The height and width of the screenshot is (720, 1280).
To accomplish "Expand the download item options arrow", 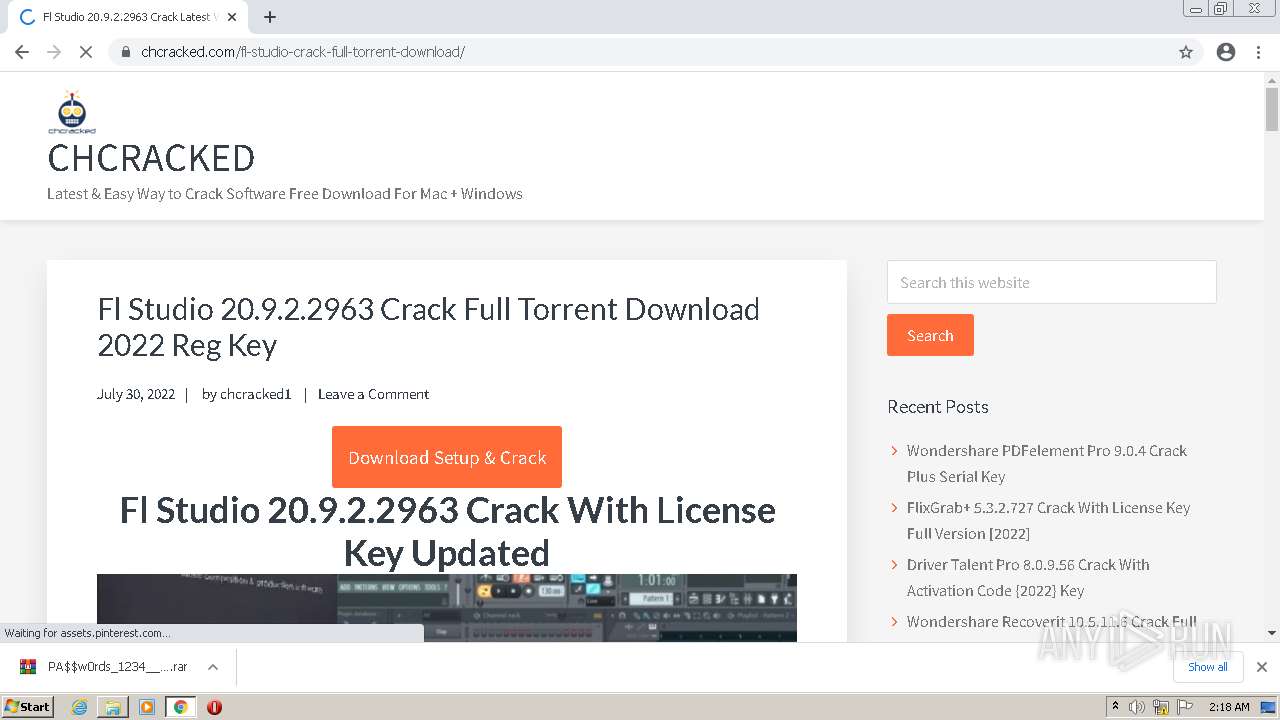I will [212, 667].
